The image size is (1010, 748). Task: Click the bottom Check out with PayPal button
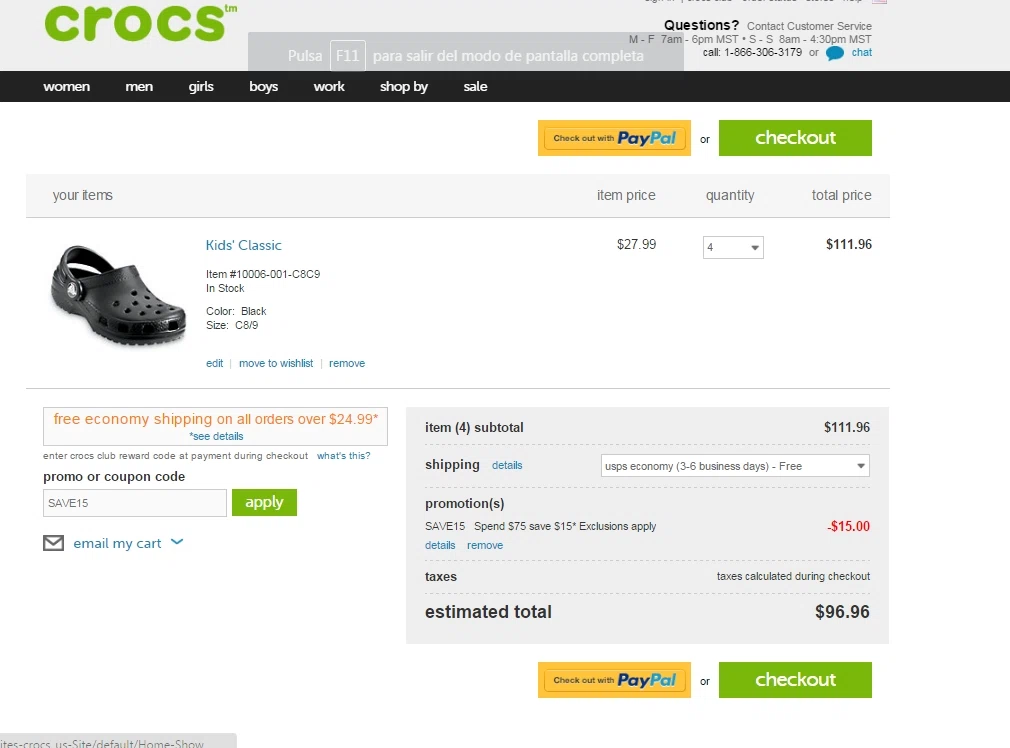click(615, 680)
